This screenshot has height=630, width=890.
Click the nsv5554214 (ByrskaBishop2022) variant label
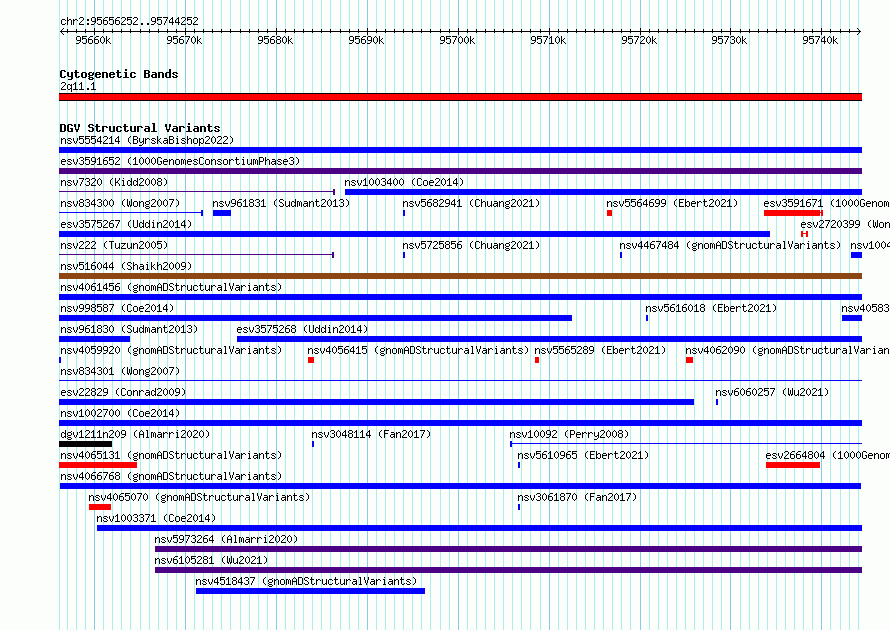(x=147, y=140)
